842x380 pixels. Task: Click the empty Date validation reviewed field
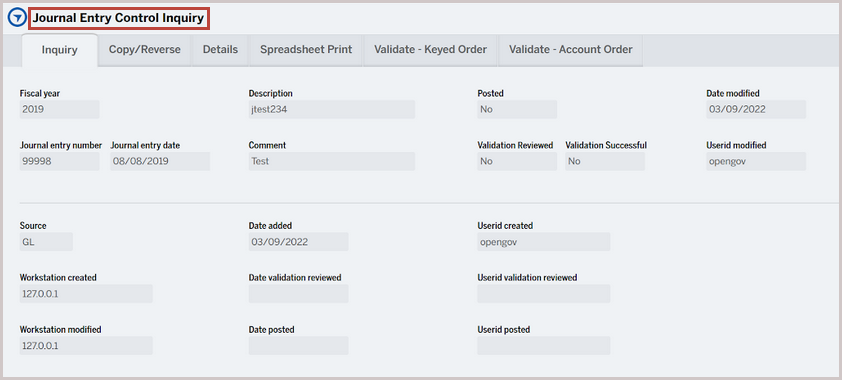coord(299,294)
